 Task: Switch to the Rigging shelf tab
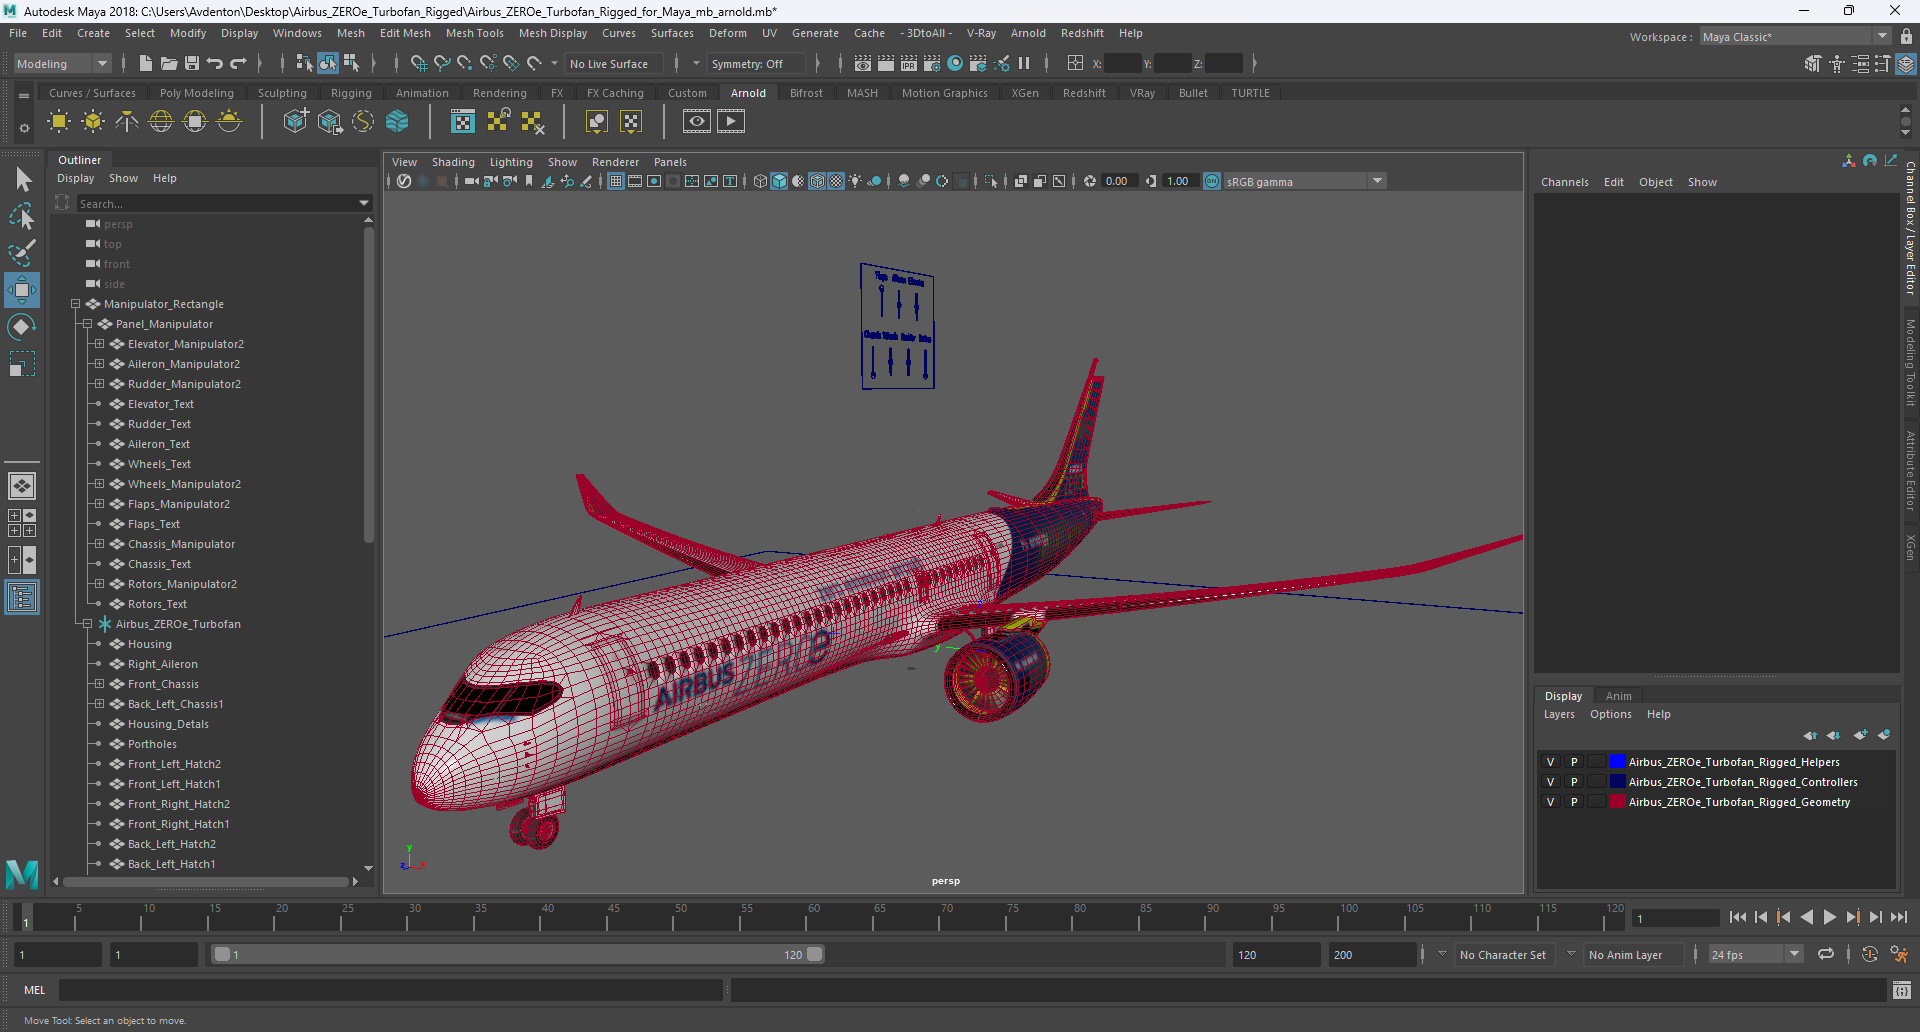point(351,93)
